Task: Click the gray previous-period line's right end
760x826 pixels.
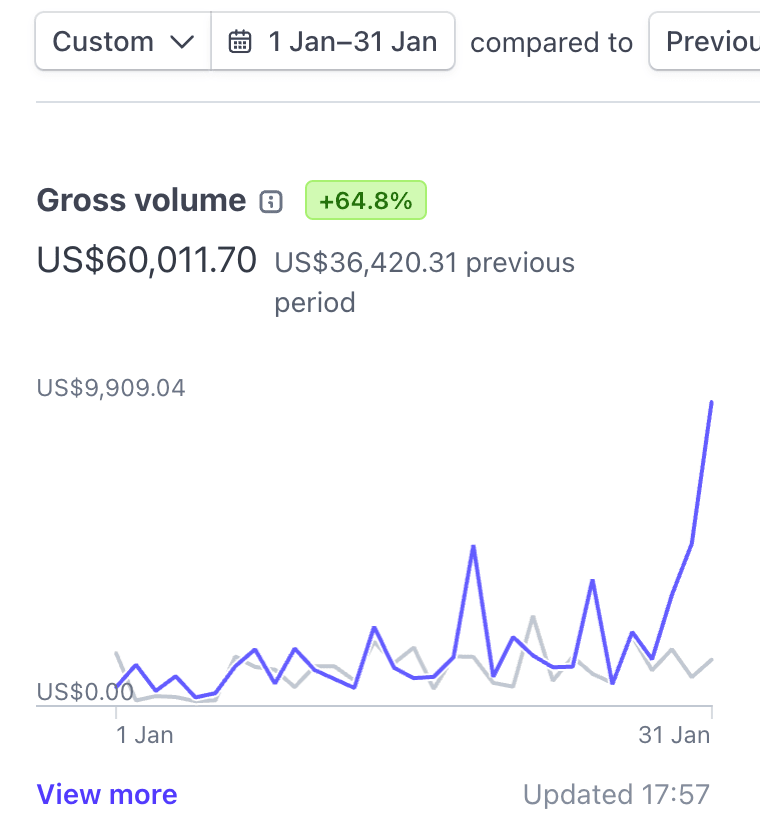Action: pos(711,660)
